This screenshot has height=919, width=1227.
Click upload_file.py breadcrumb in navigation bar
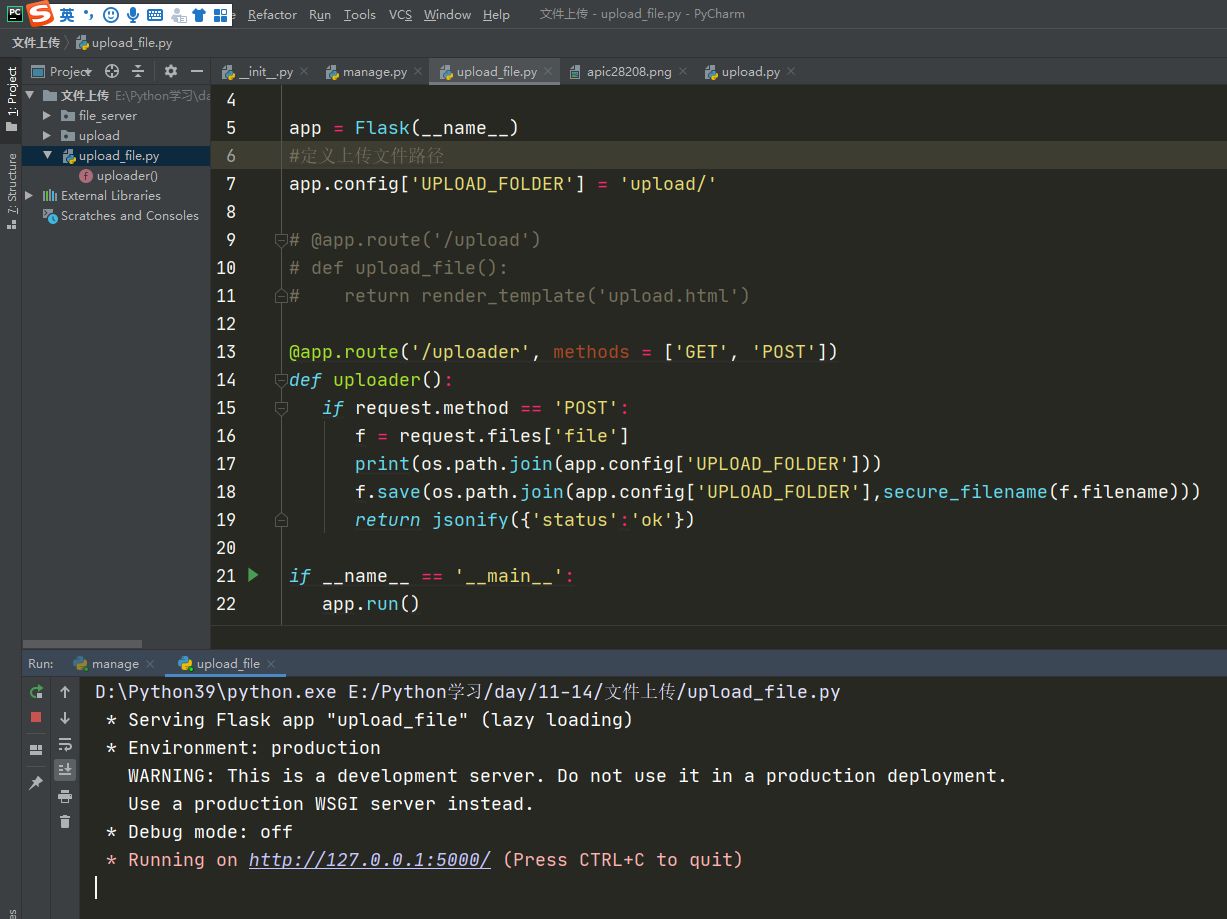tap(124, 43)
